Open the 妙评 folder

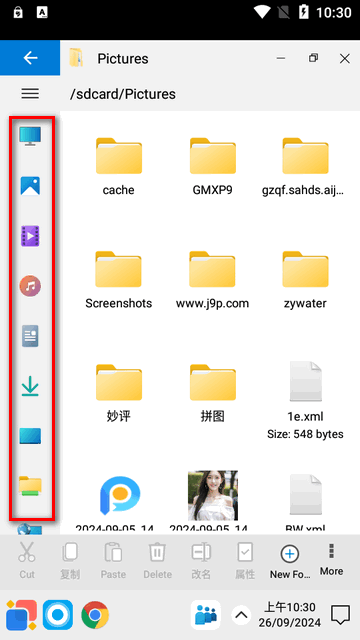click(x=119, y=393)
